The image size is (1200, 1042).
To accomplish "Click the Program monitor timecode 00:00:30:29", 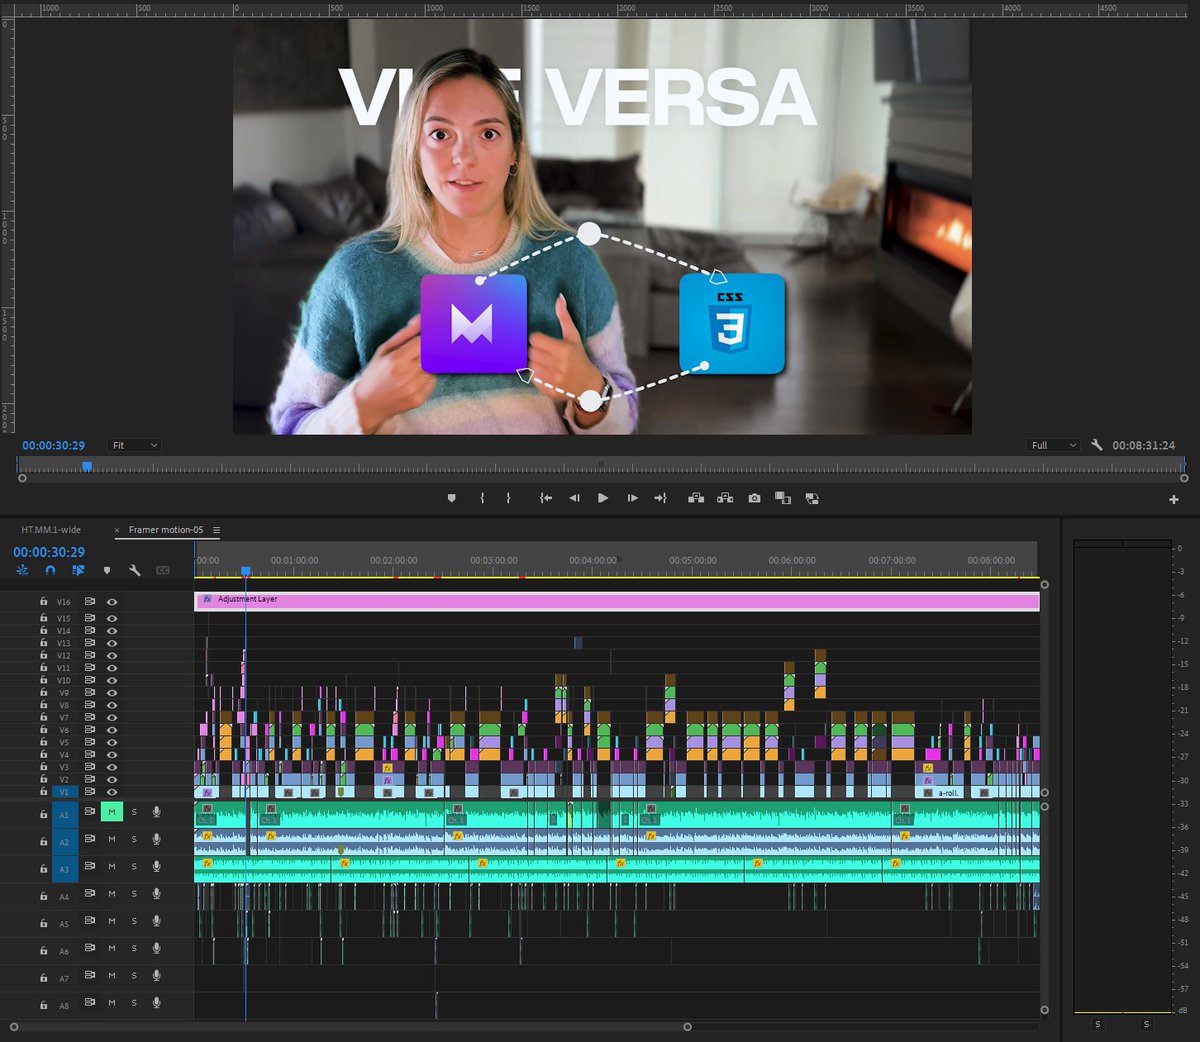I will [x=54, y=445].
